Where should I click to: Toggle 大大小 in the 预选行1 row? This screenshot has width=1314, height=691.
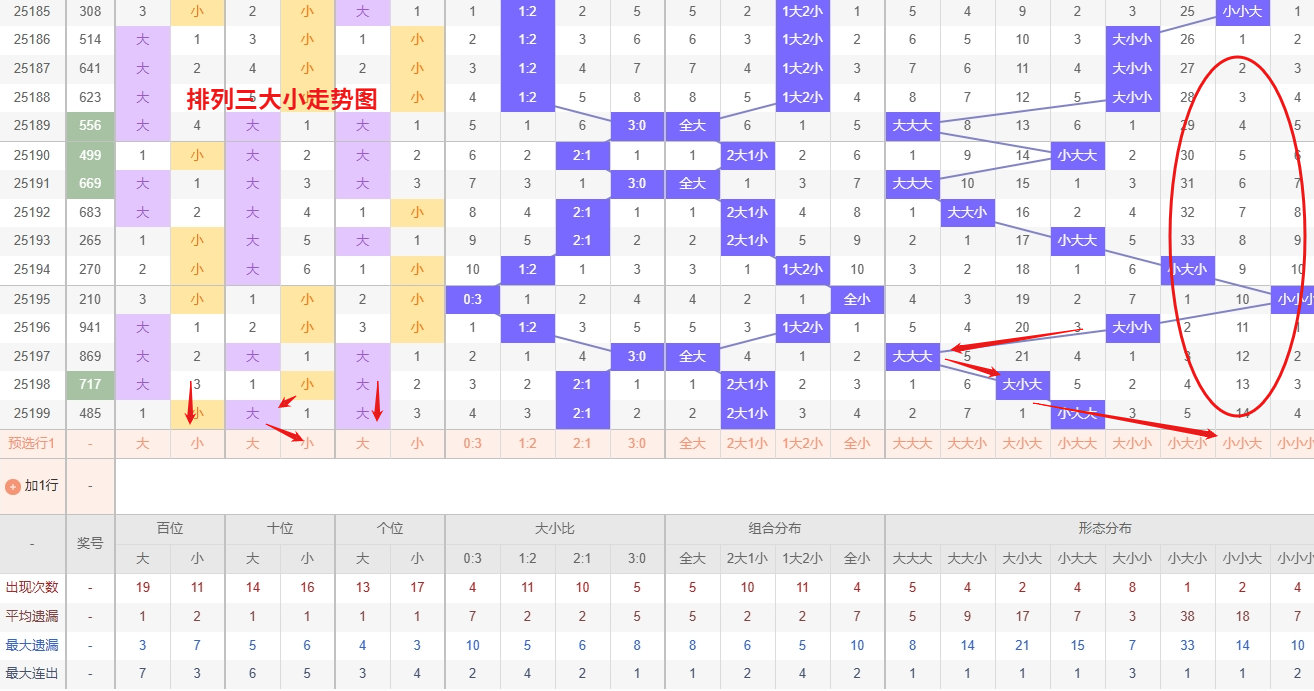(x=967, y=444)
